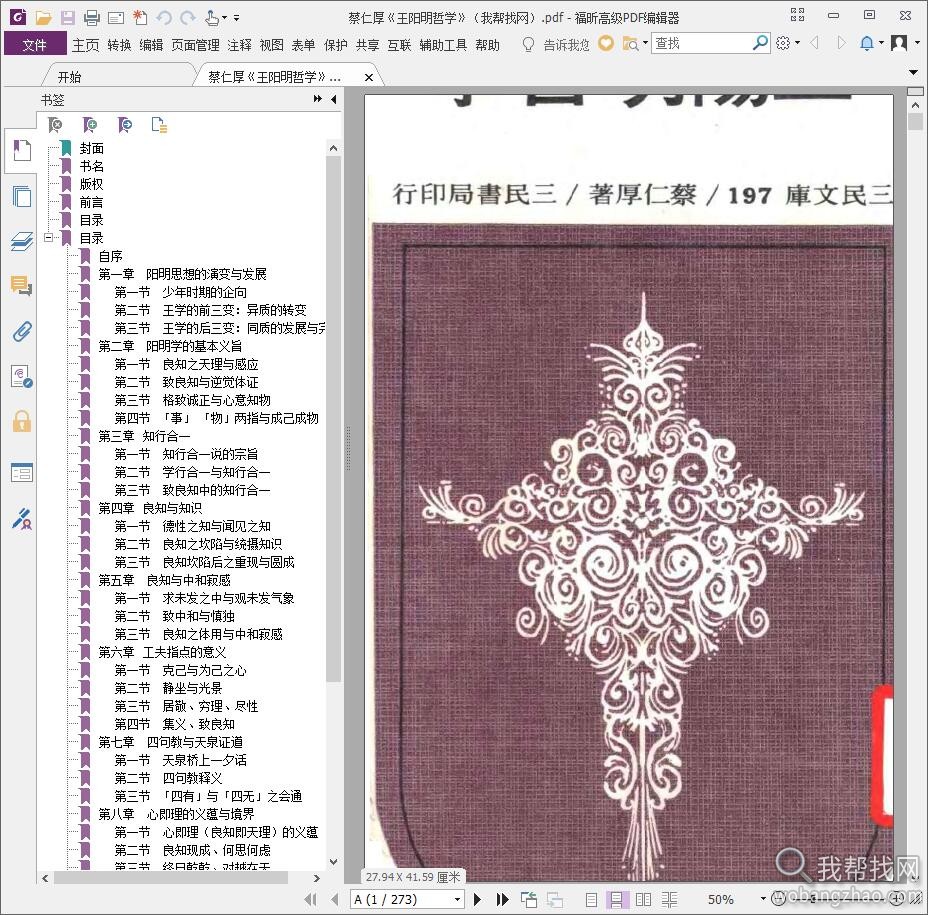Click the Undo arrow icon
The height and width of the screenshot is (915, 928).
tap(164, 18)
